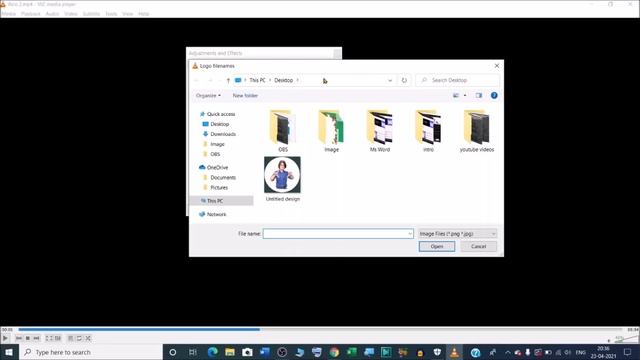Toggle VLC playlist button
The image size is (640, 360).
pos(70,338)
